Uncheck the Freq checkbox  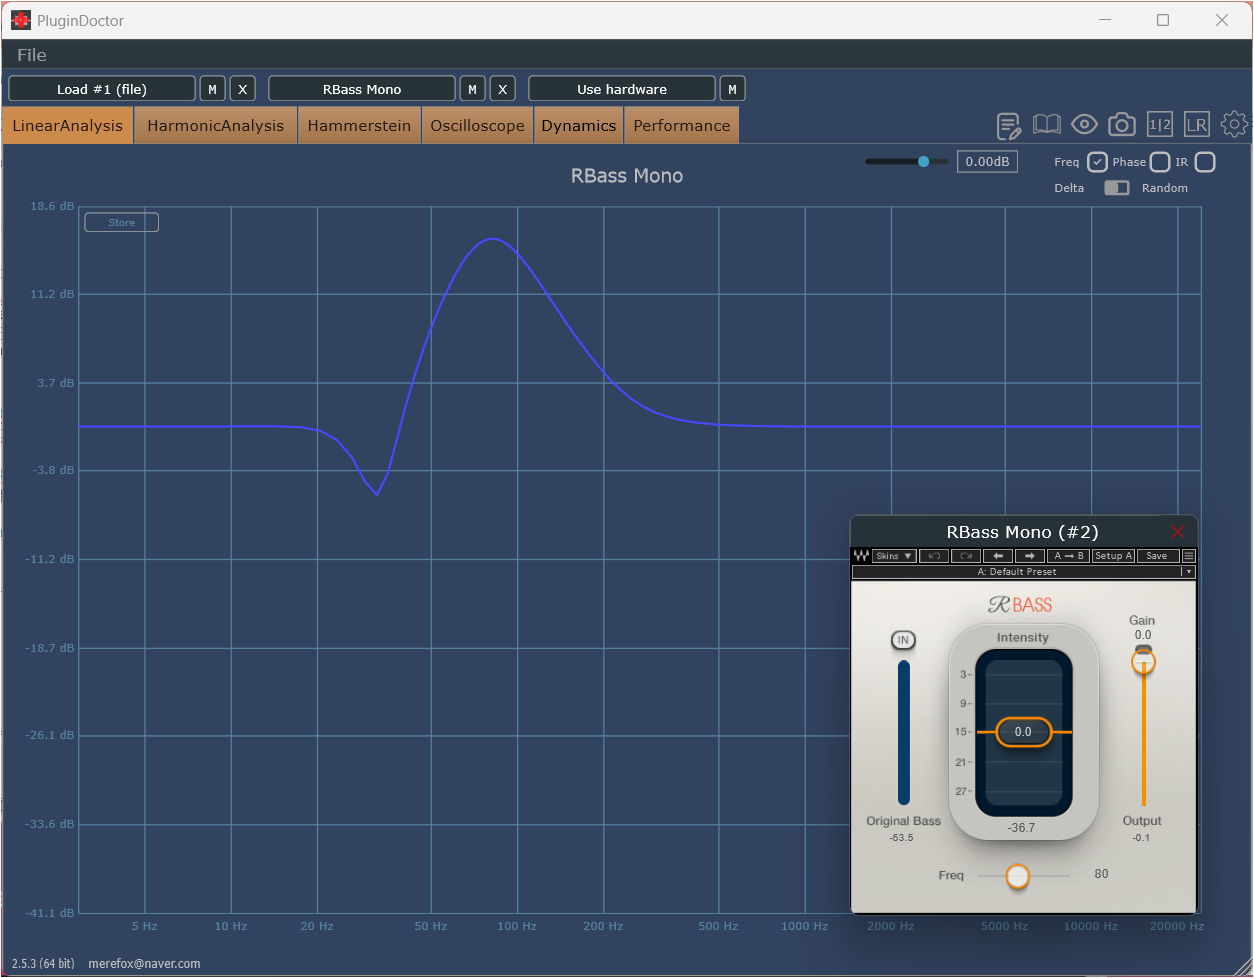pos(1097,162)
